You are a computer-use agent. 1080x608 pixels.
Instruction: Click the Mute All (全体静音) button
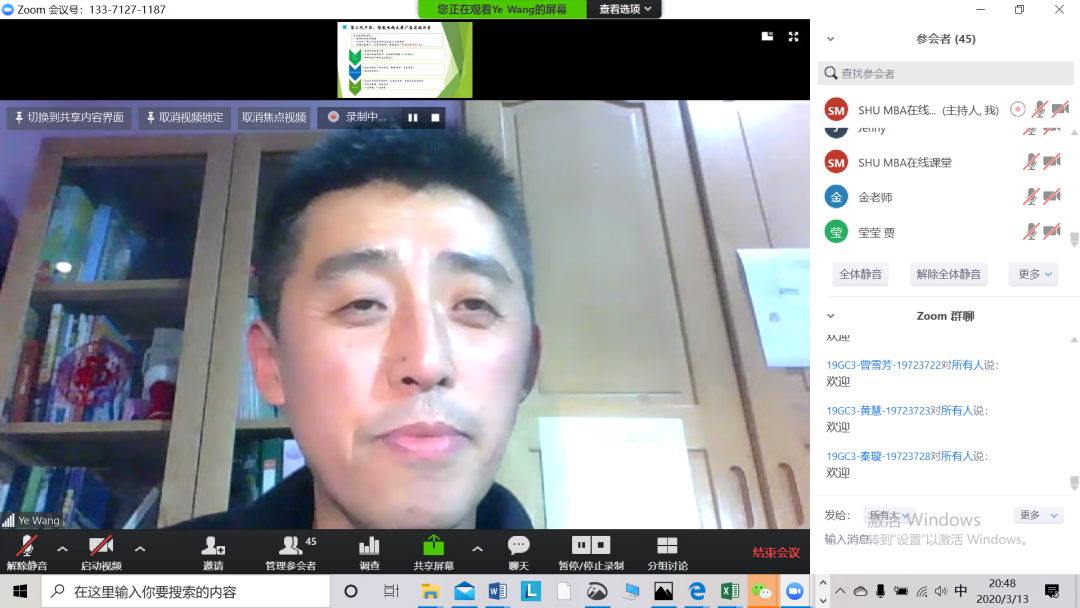(860, 274)
